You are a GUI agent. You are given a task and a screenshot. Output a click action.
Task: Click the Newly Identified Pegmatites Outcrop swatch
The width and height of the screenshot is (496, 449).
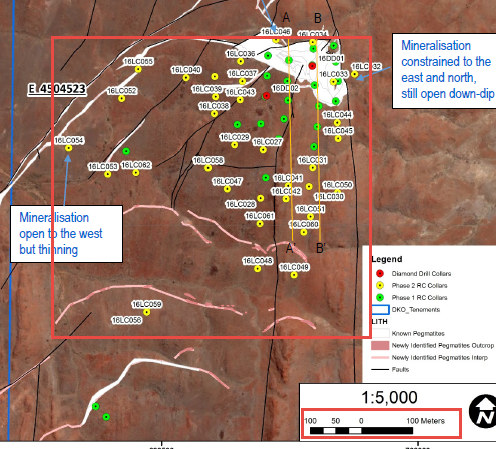(380, 345)
